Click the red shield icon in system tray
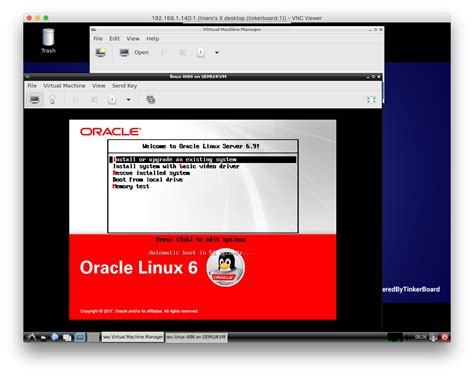 [x=445, y=337]
